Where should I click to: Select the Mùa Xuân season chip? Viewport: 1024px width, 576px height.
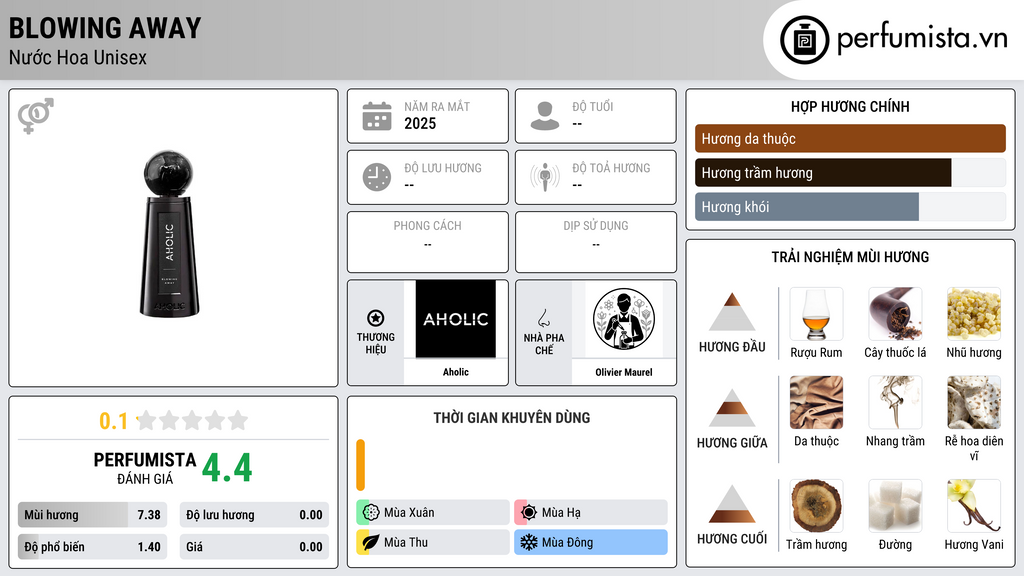tap(433, 513)
